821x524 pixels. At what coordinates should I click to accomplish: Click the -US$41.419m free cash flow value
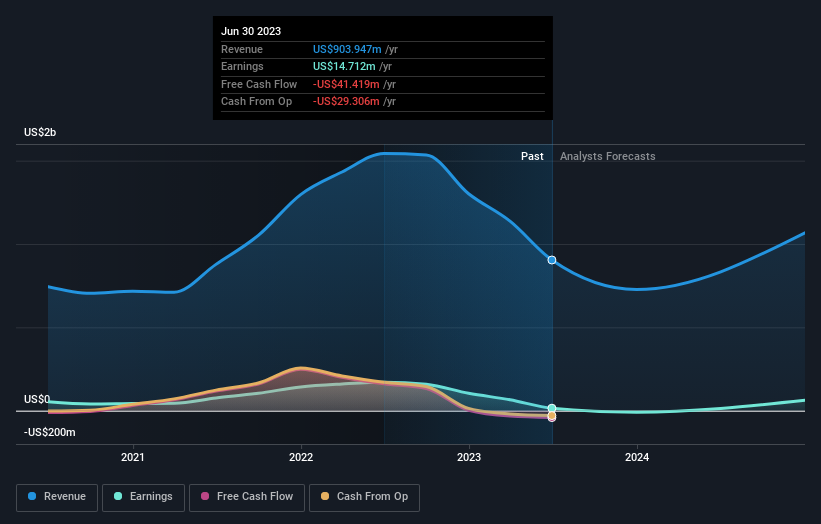click(x=346, y=84)
